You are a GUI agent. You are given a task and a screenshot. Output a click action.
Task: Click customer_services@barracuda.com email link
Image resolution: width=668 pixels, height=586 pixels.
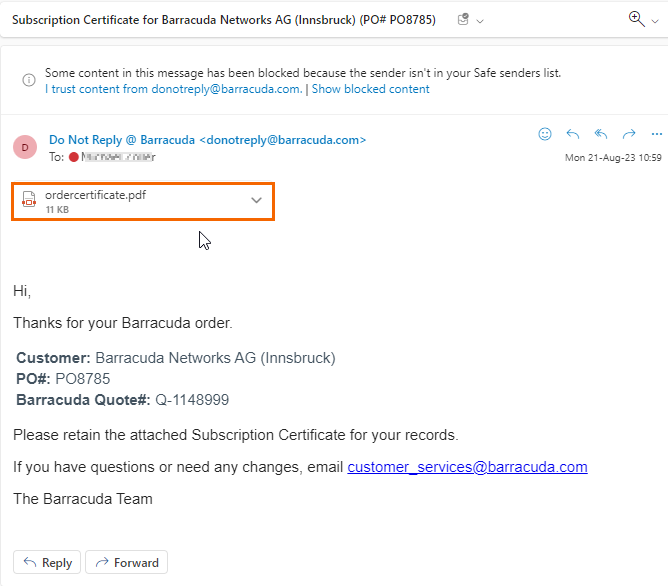pyautogui.click(x=467, y=467)
